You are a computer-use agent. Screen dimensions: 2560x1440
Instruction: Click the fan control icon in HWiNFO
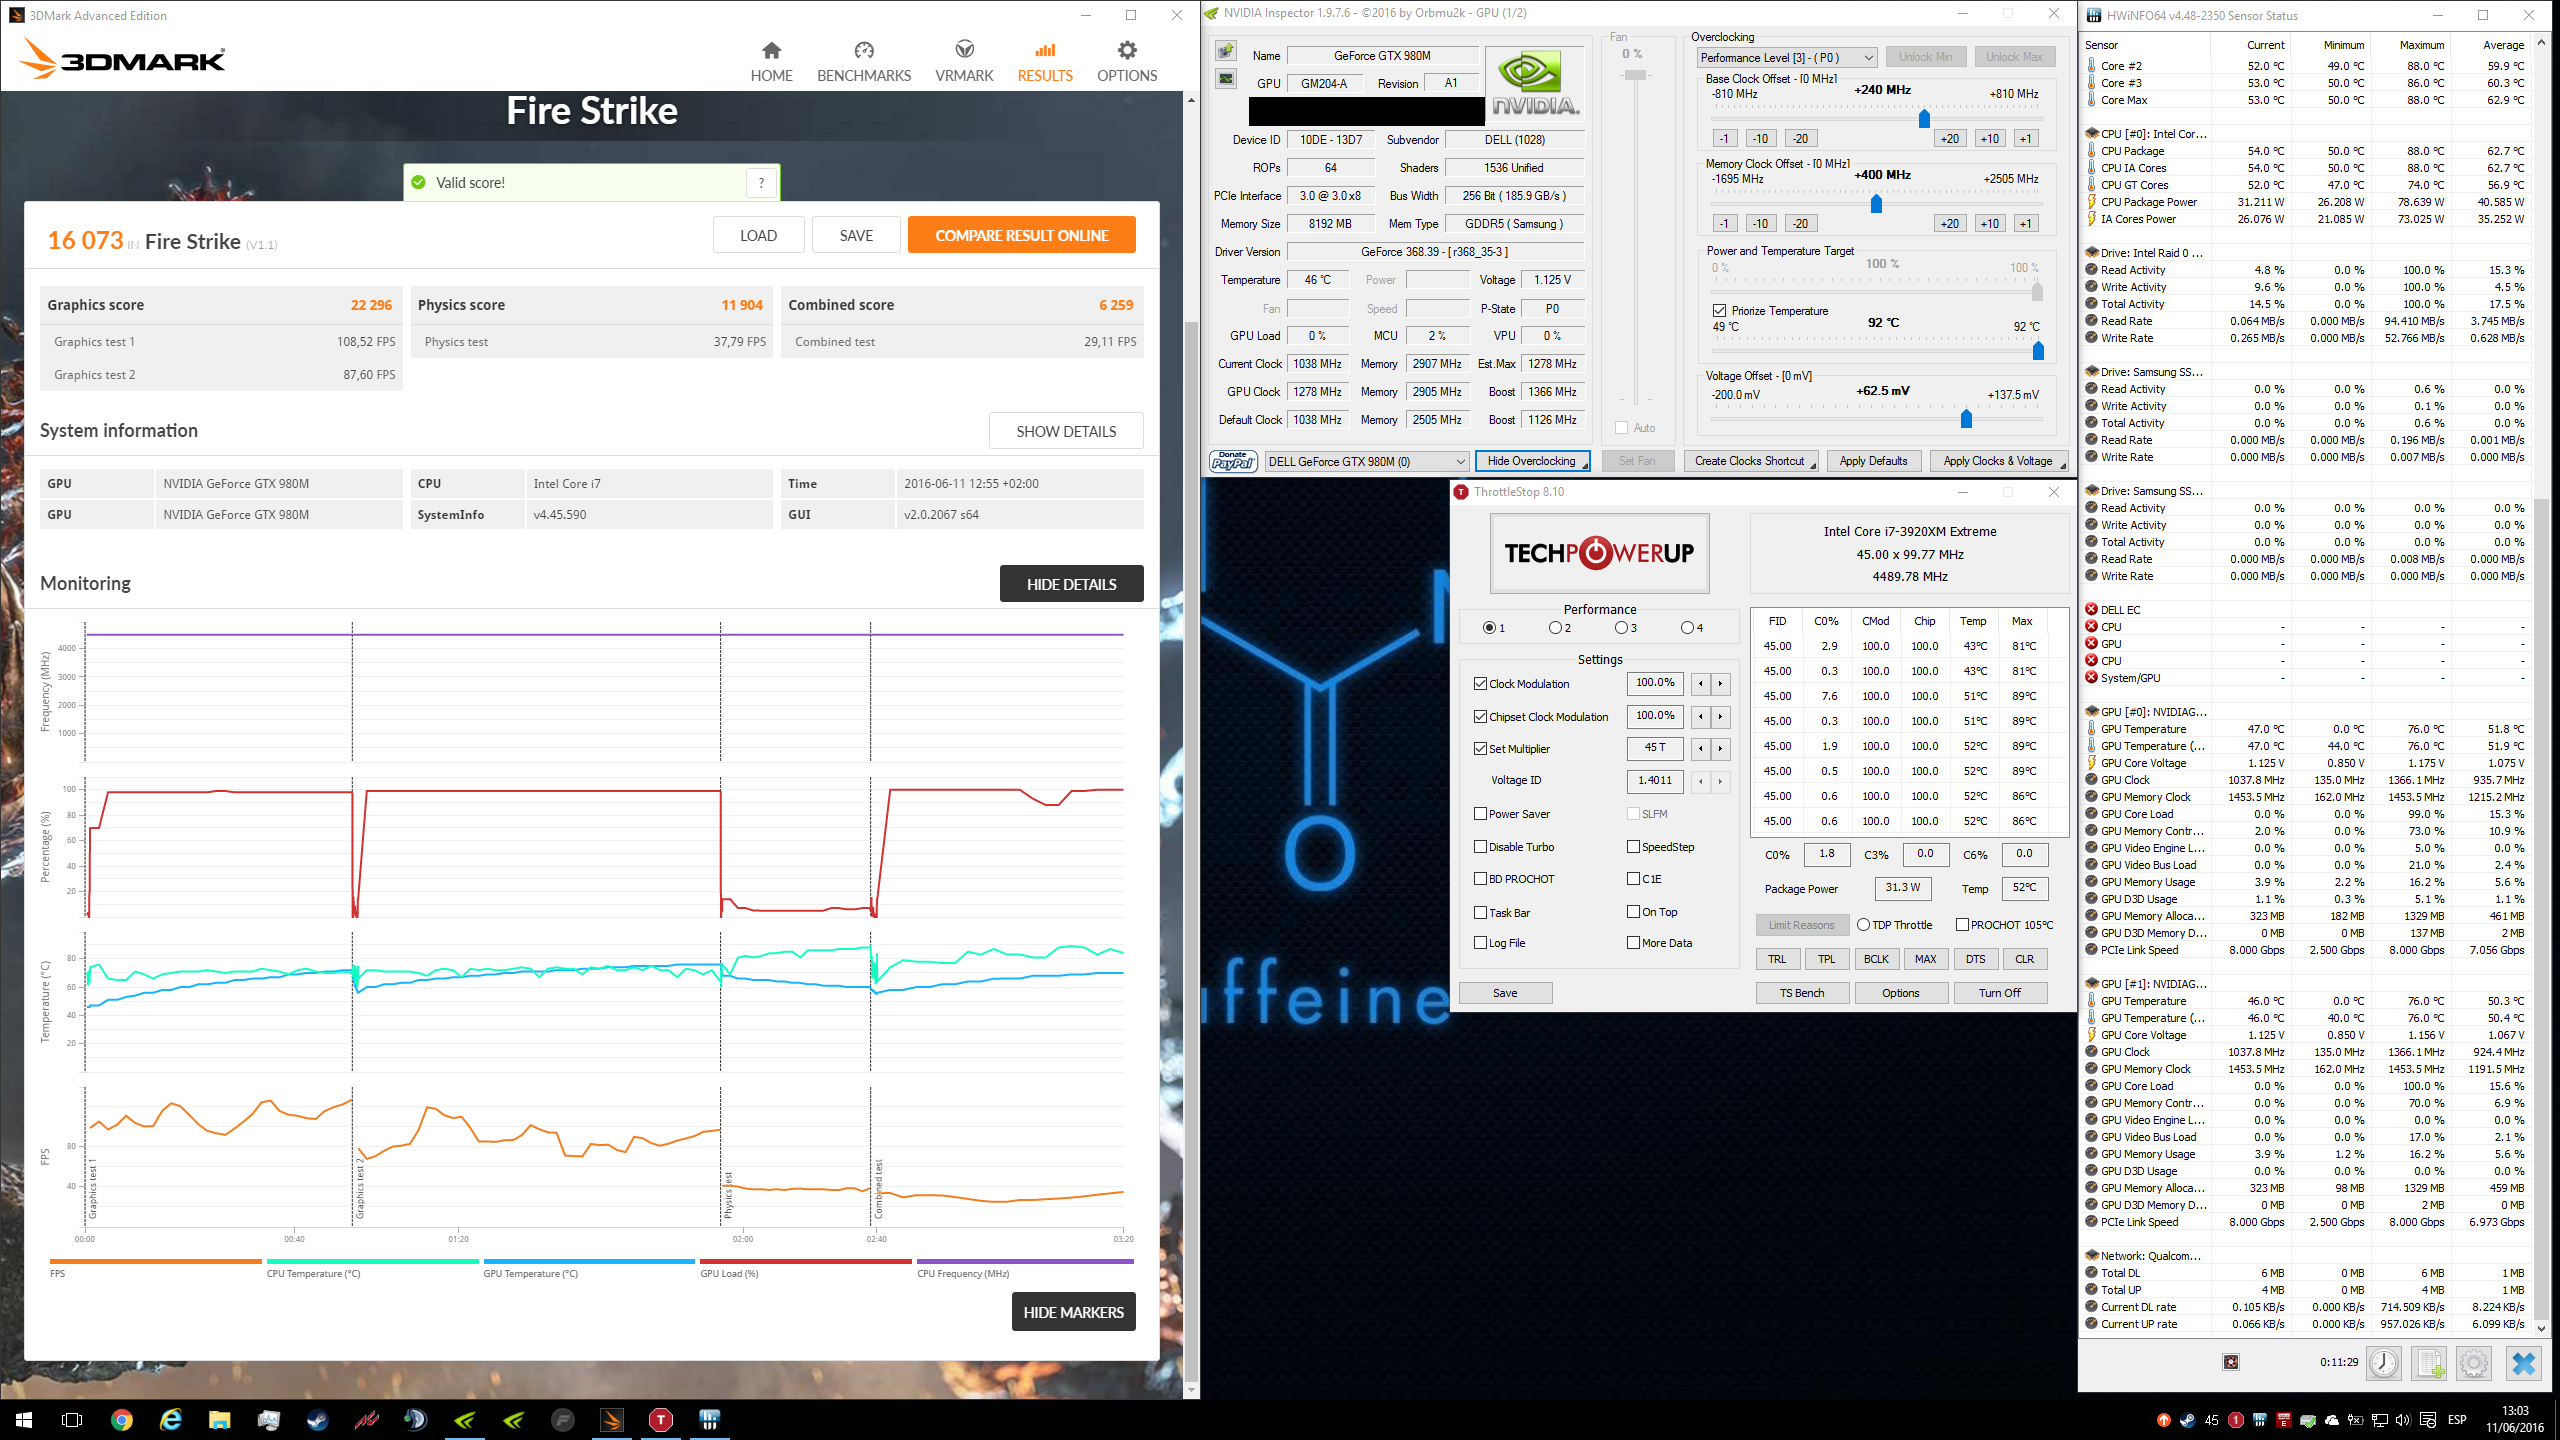[x=2231, y=1362]
